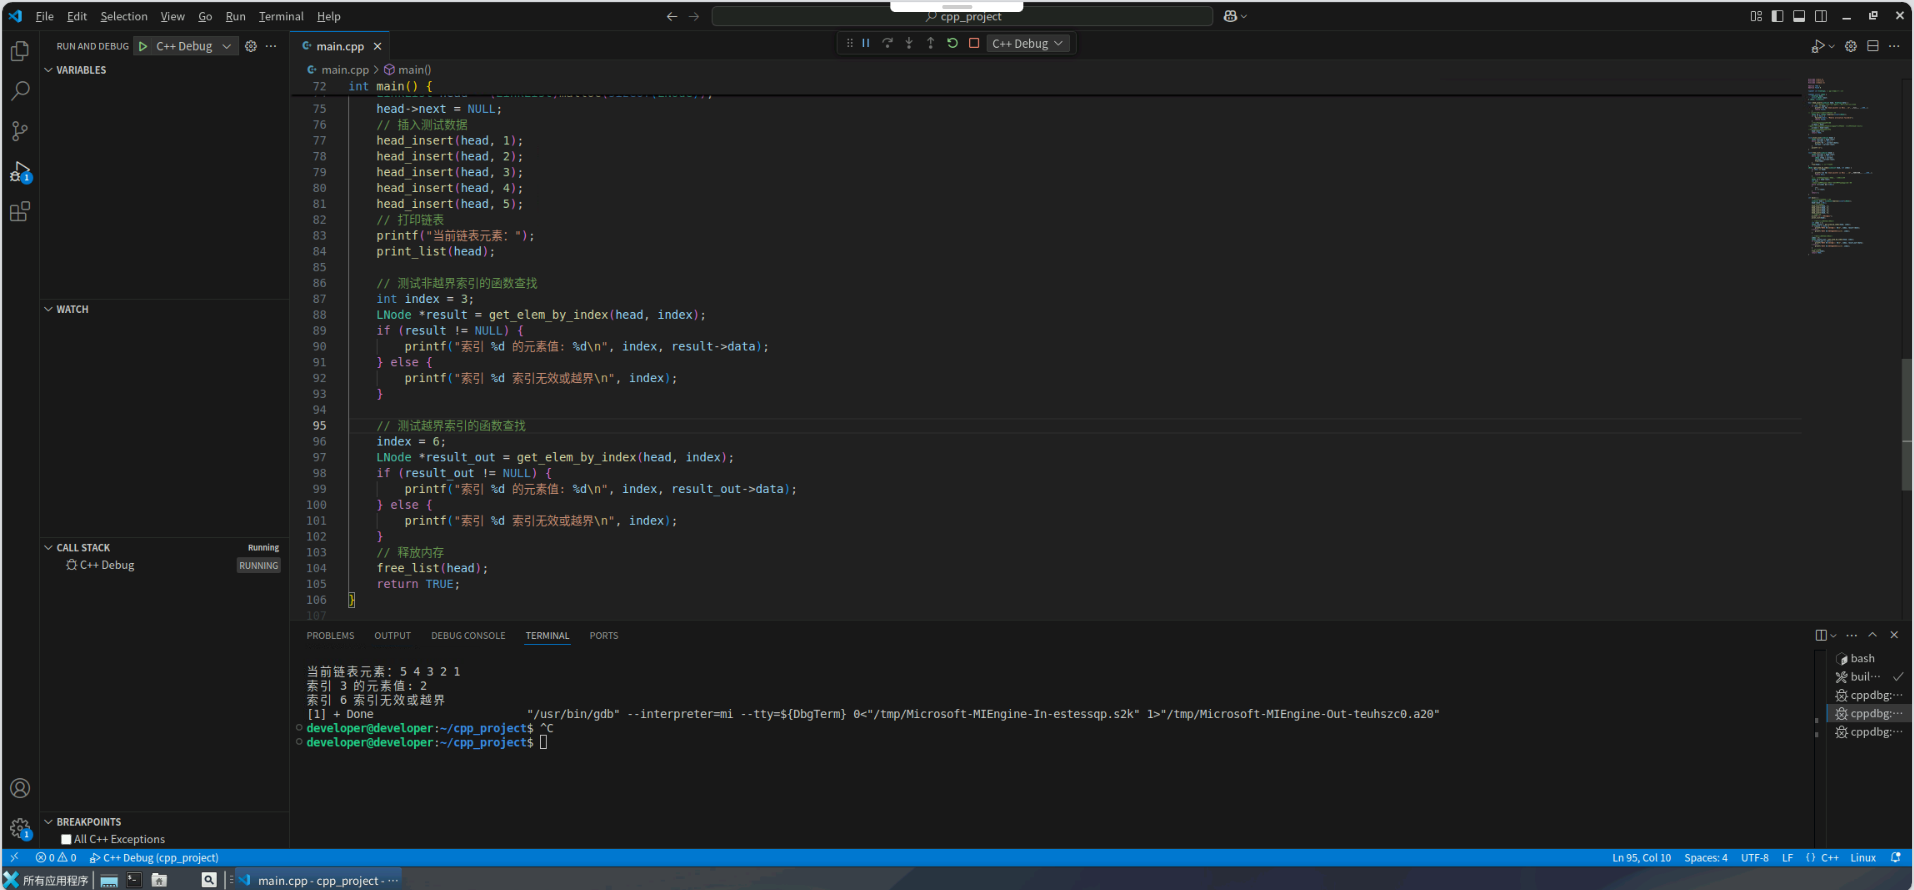Change Spaces: 4 indentation setting

coord(1705,858)
